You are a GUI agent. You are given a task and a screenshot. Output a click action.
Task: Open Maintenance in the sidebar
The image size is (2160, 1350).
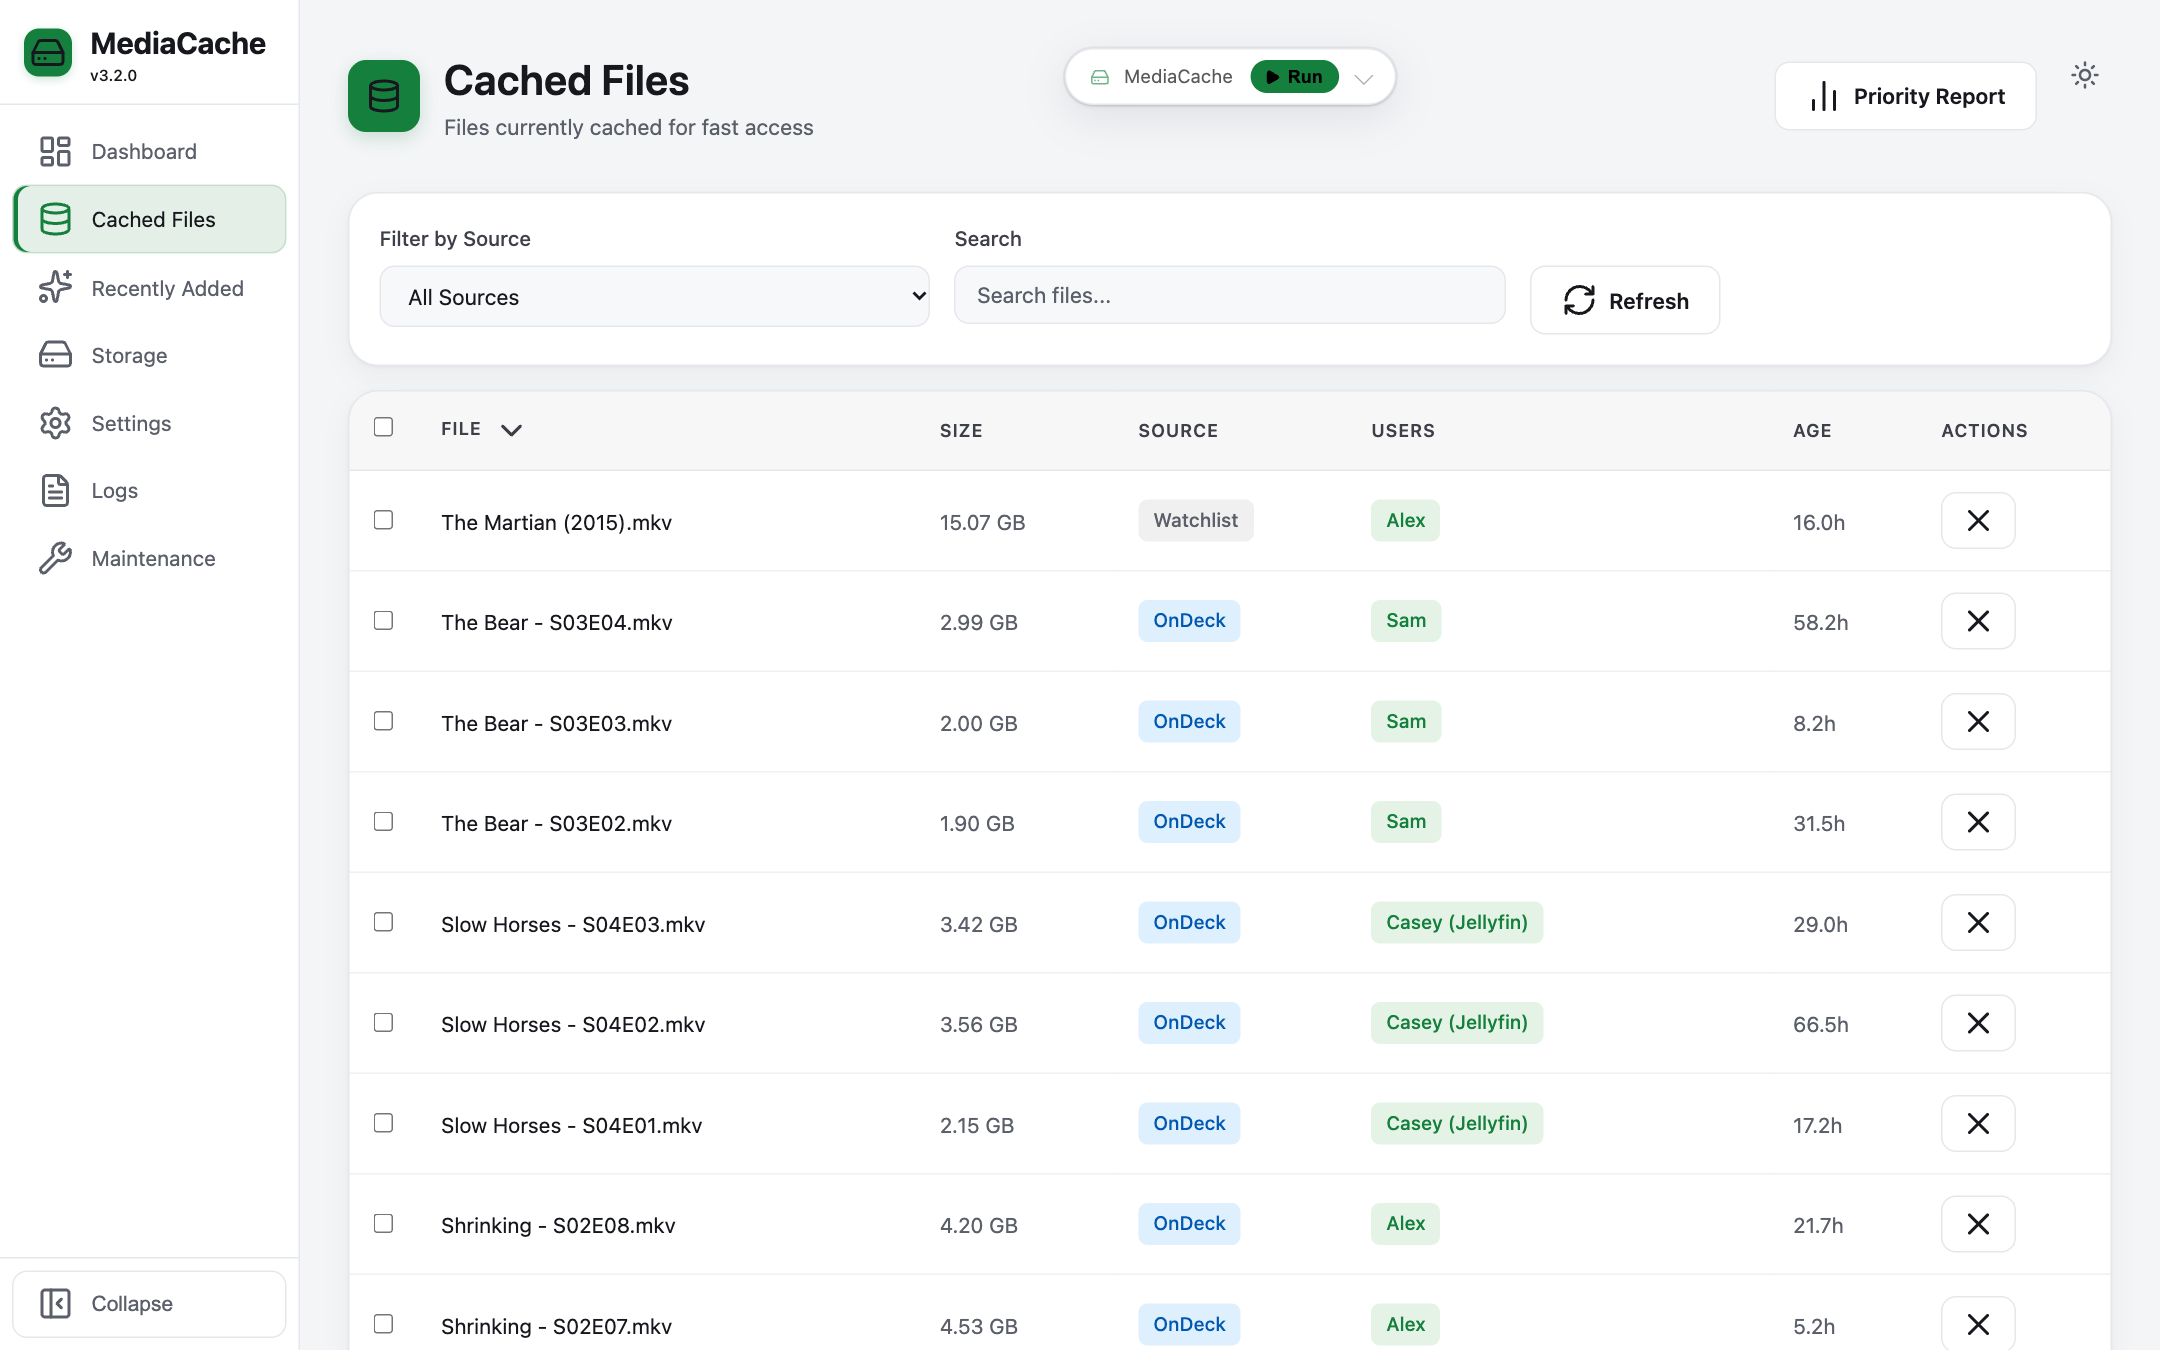(x=149, y=558)
